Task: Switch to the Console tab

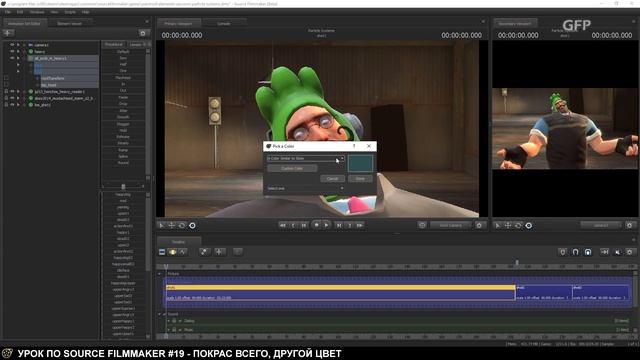Action: pyautogui.click(x=224, y=24)
